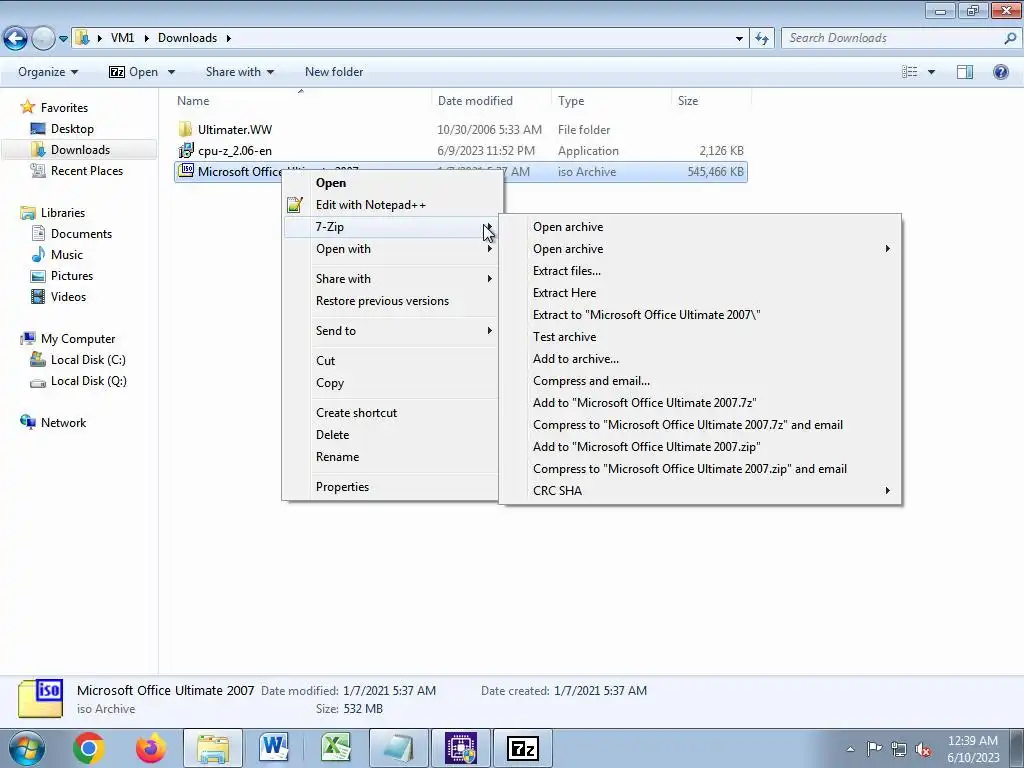1024x768 pixels.
Task: Choose Add to archive...
Action: click(x=576, y=359)
